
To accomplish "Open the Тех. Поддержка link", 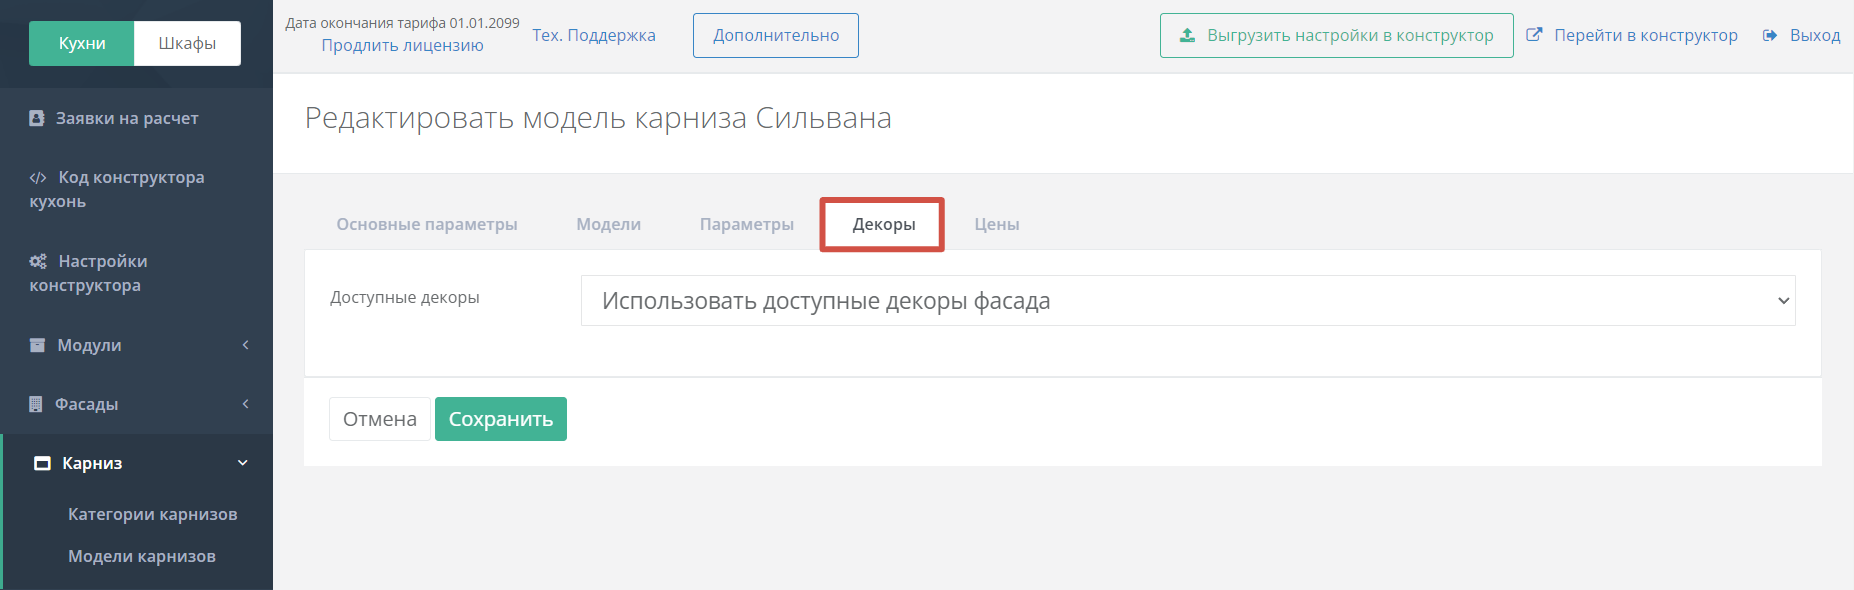I will [594, 35].
